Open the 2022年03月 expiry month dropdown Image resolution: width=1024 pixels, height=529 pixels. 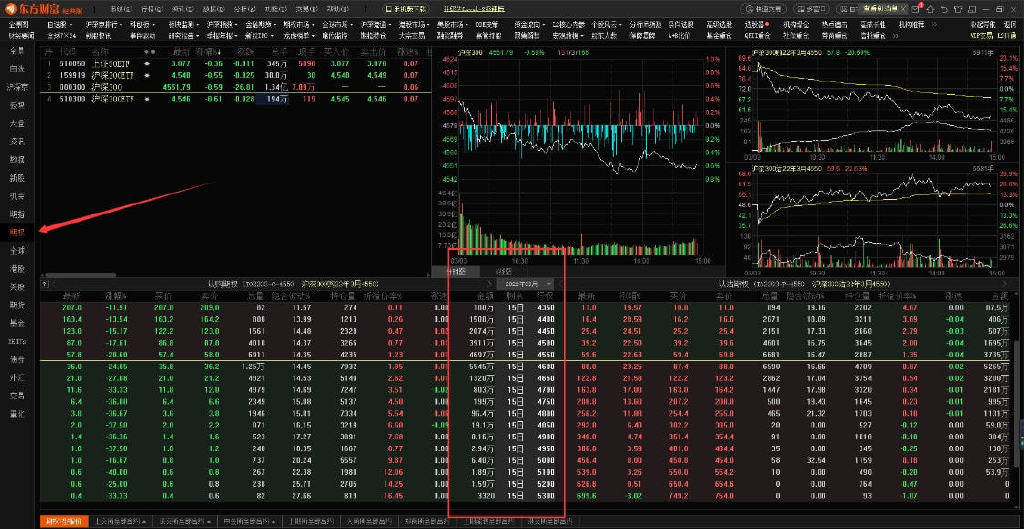click(525, 283)
